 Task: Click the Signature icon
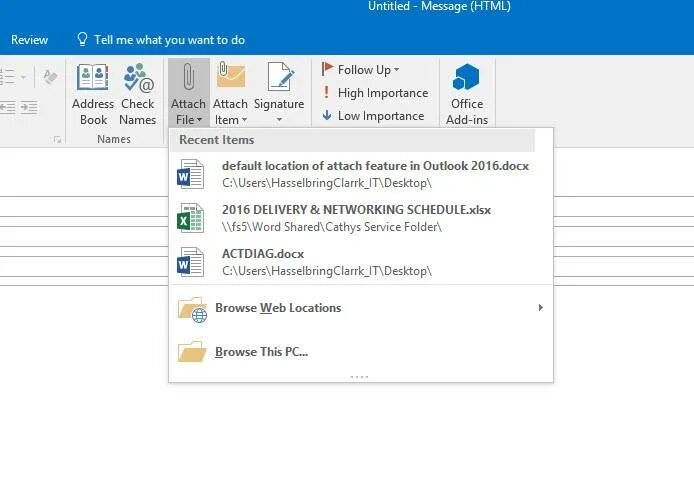(x=281, y=77)
